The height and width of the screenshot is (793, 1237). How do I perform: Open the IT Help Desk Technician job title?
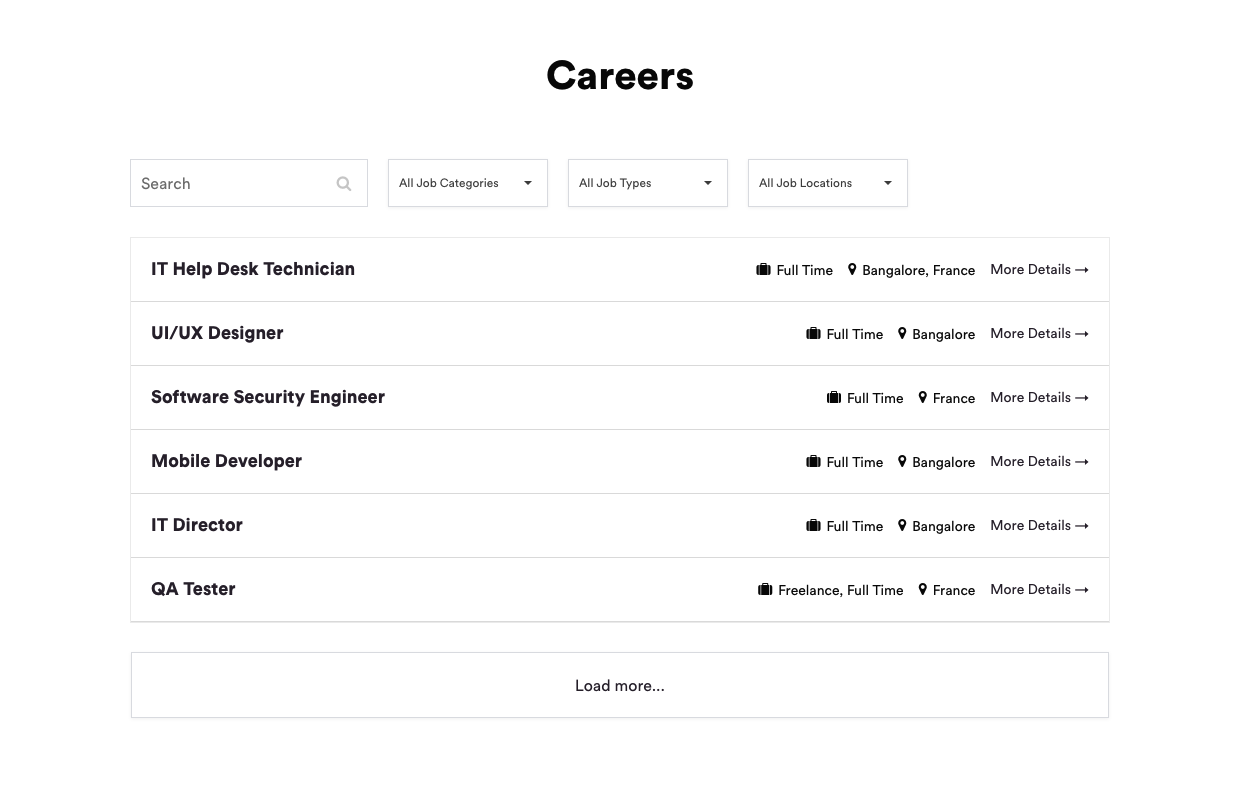click(253, 269)
